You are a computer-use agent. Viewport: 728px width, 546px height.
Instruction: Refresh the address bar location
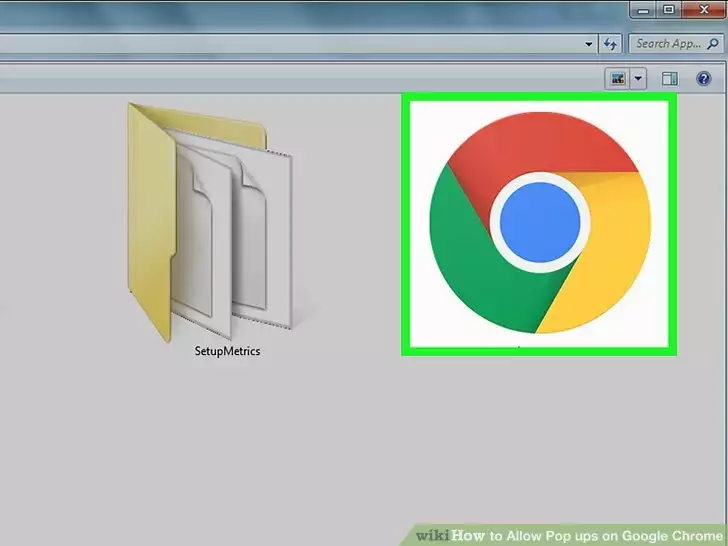(612, 44)
